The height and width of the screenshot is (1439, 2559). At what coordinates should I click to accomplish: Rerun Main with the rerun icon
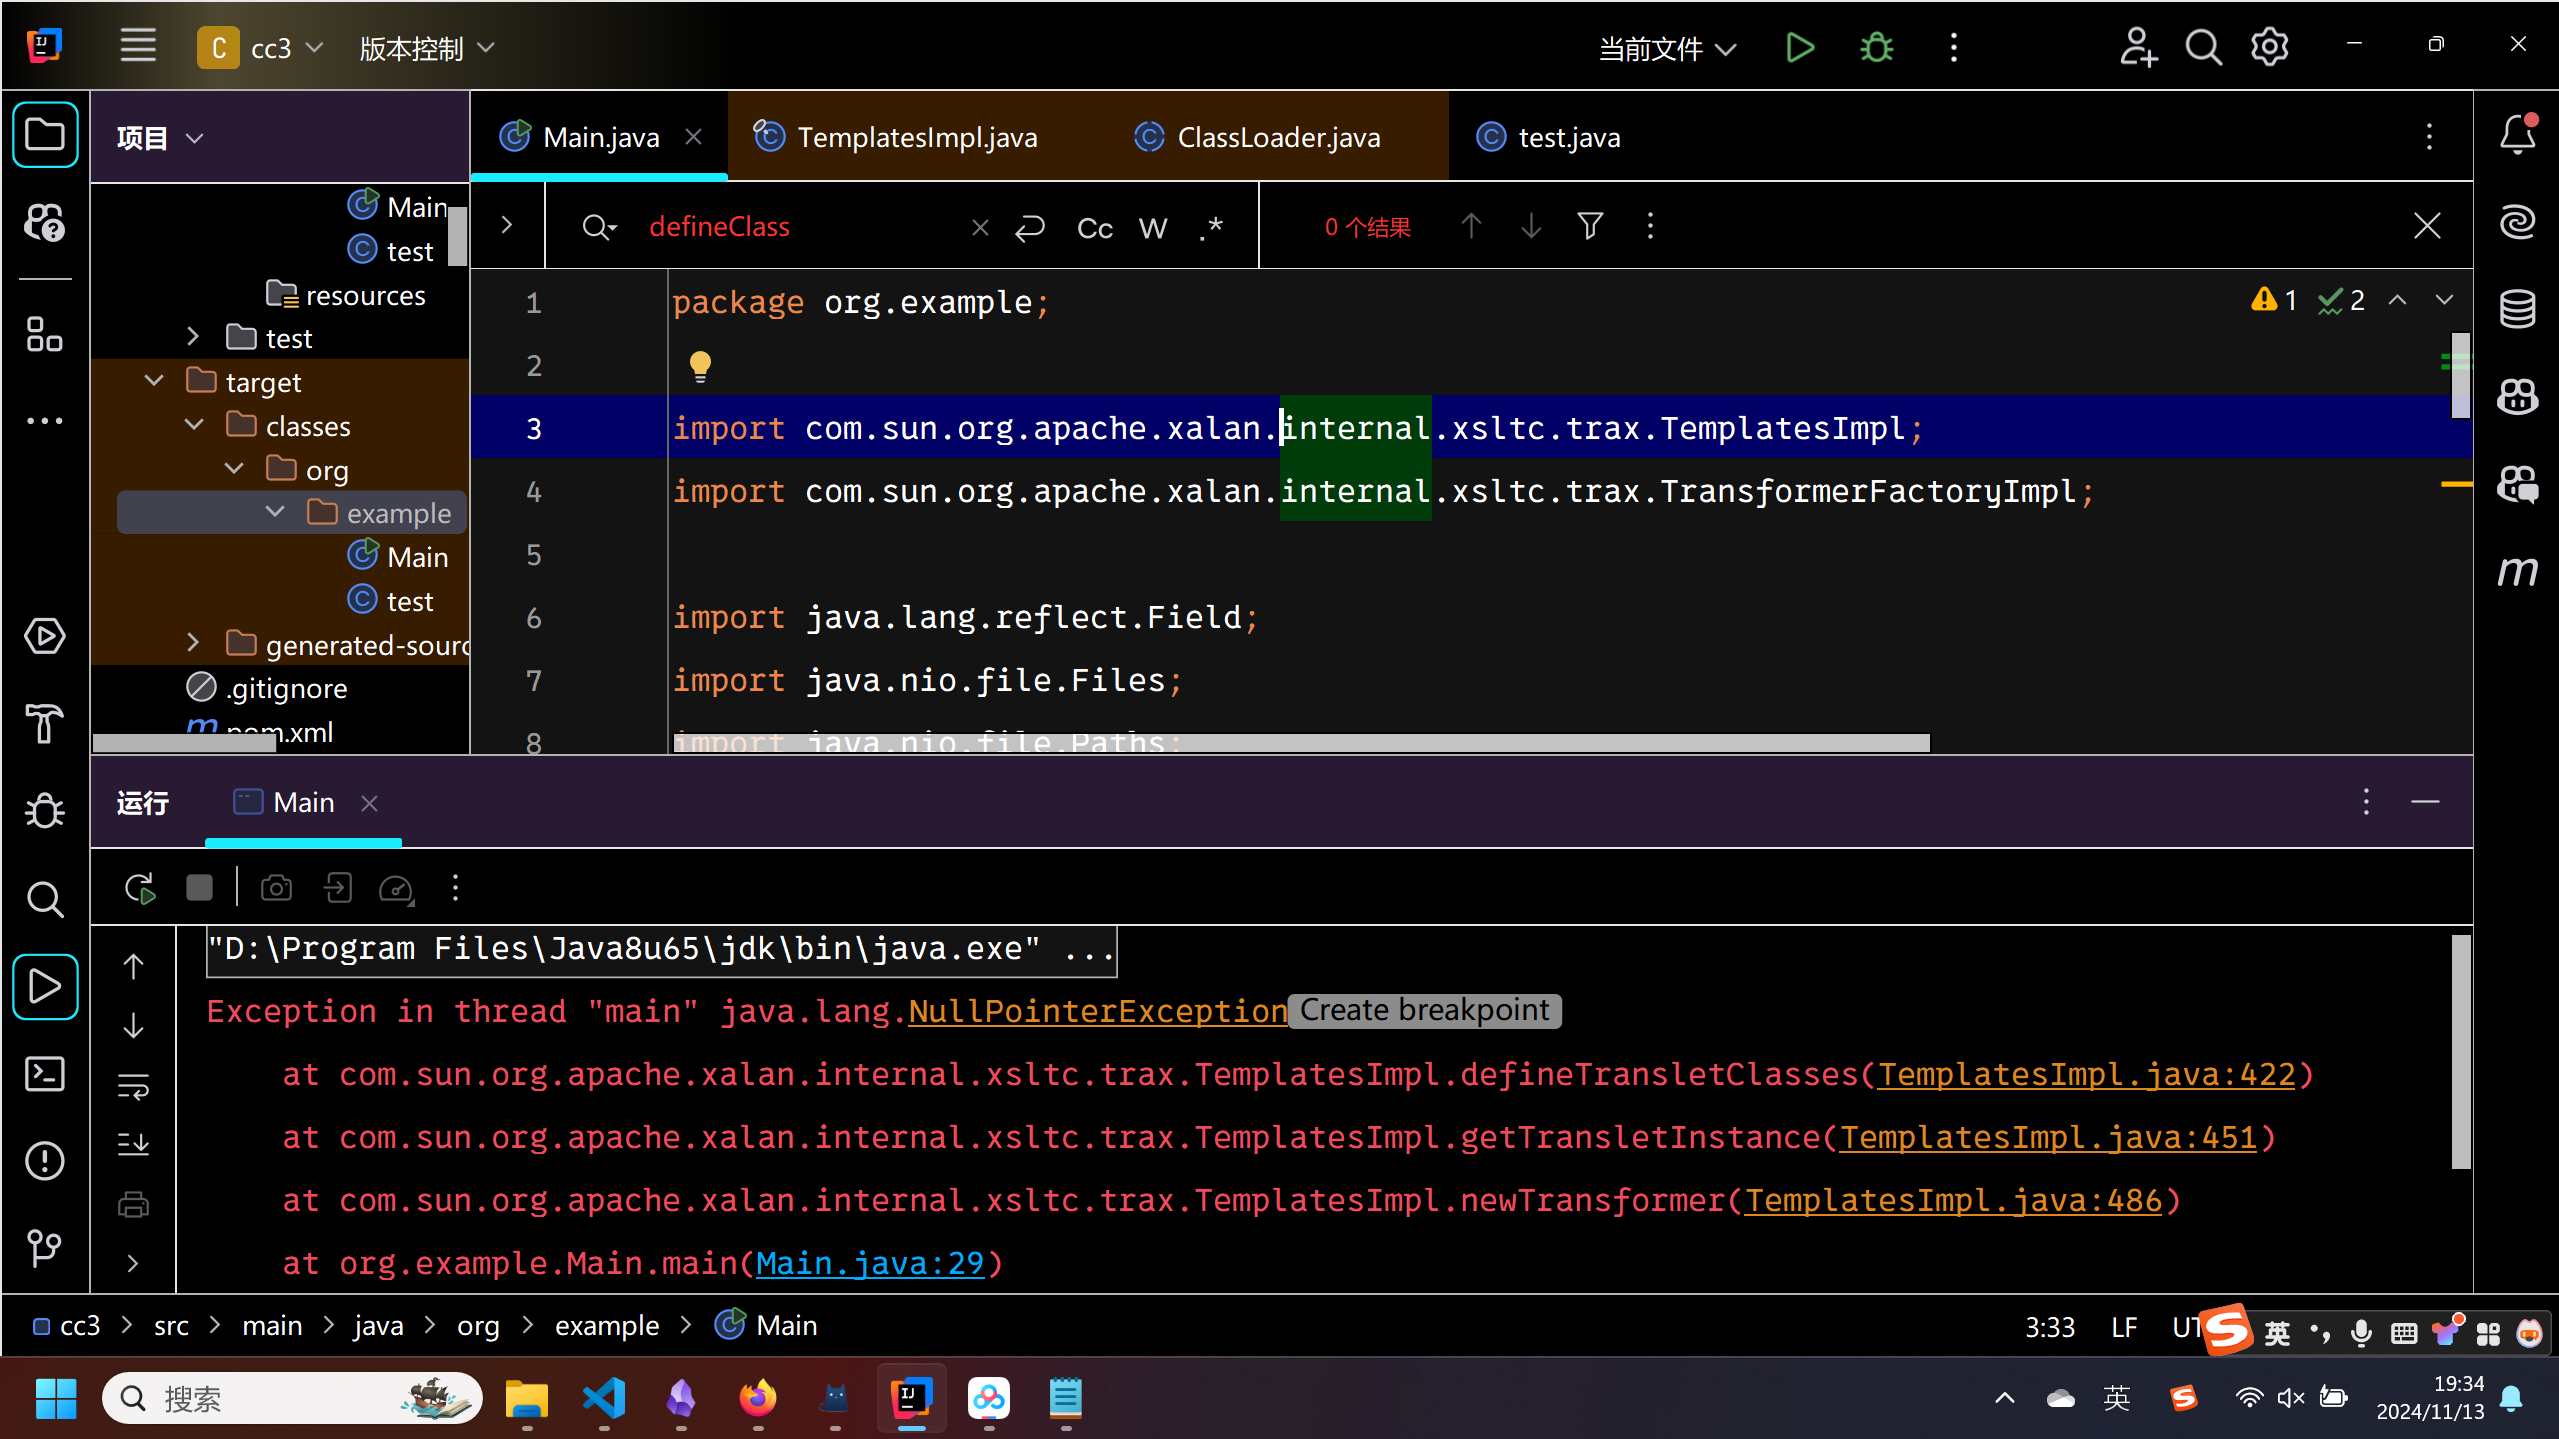(x=140, y=888)
